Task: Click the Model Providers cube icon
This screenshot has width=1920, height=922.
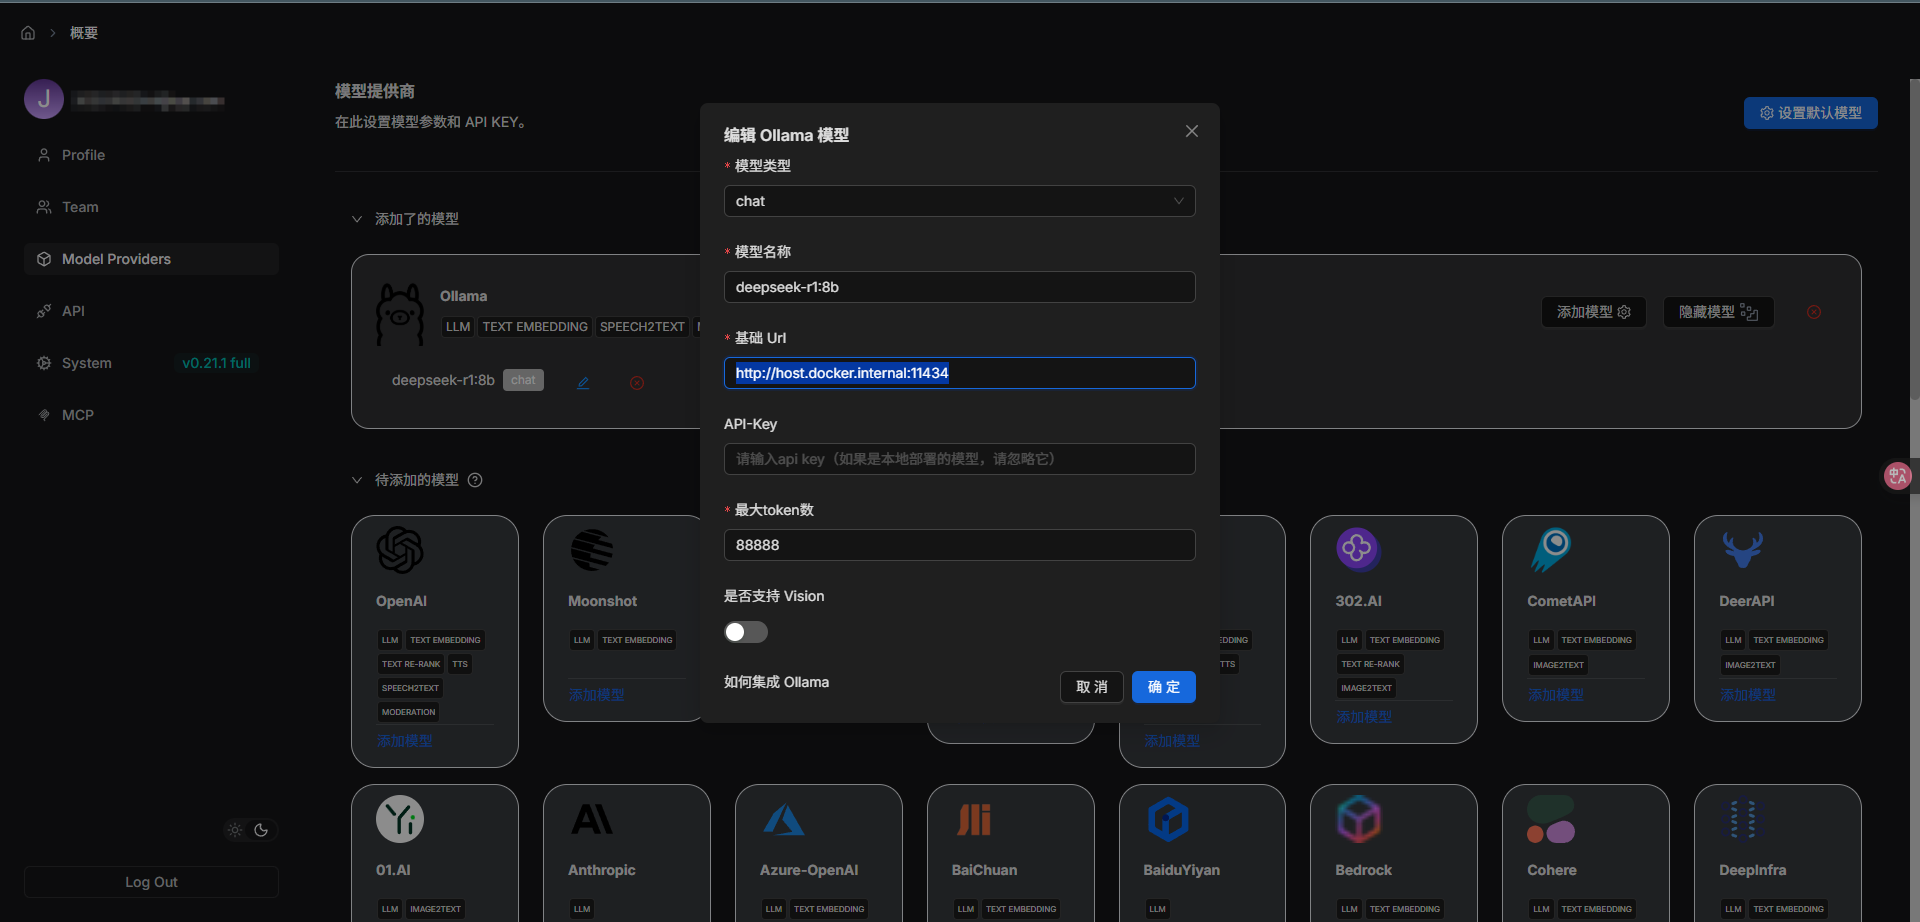Action: 44,259
